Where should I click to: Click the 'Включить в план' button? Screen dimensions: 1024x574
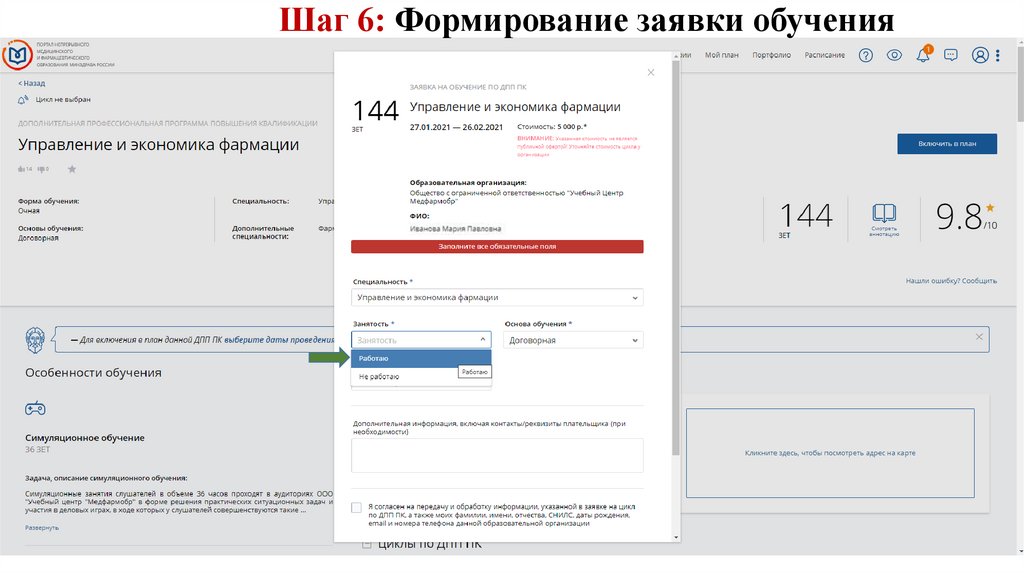tap(947, 144)
